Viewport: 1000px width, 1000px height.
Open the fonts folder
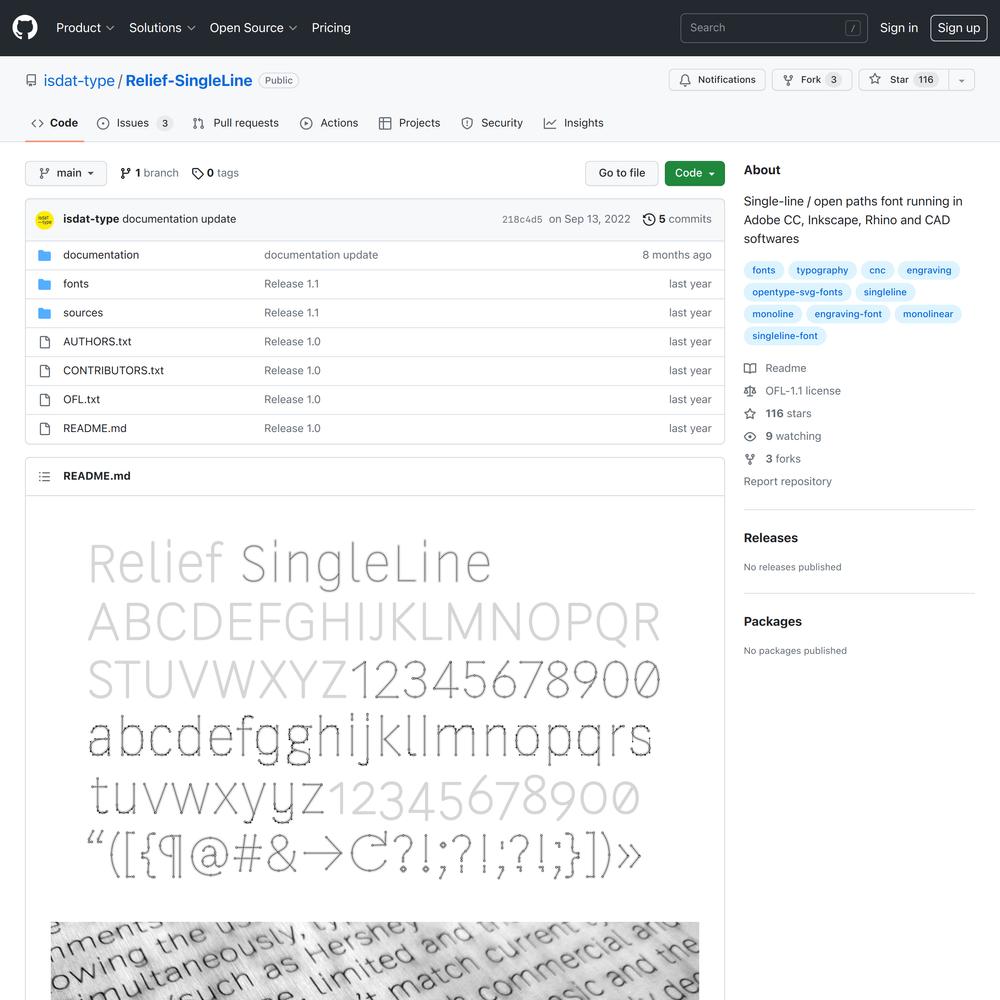pyautogui.click(x=76, y=284)
